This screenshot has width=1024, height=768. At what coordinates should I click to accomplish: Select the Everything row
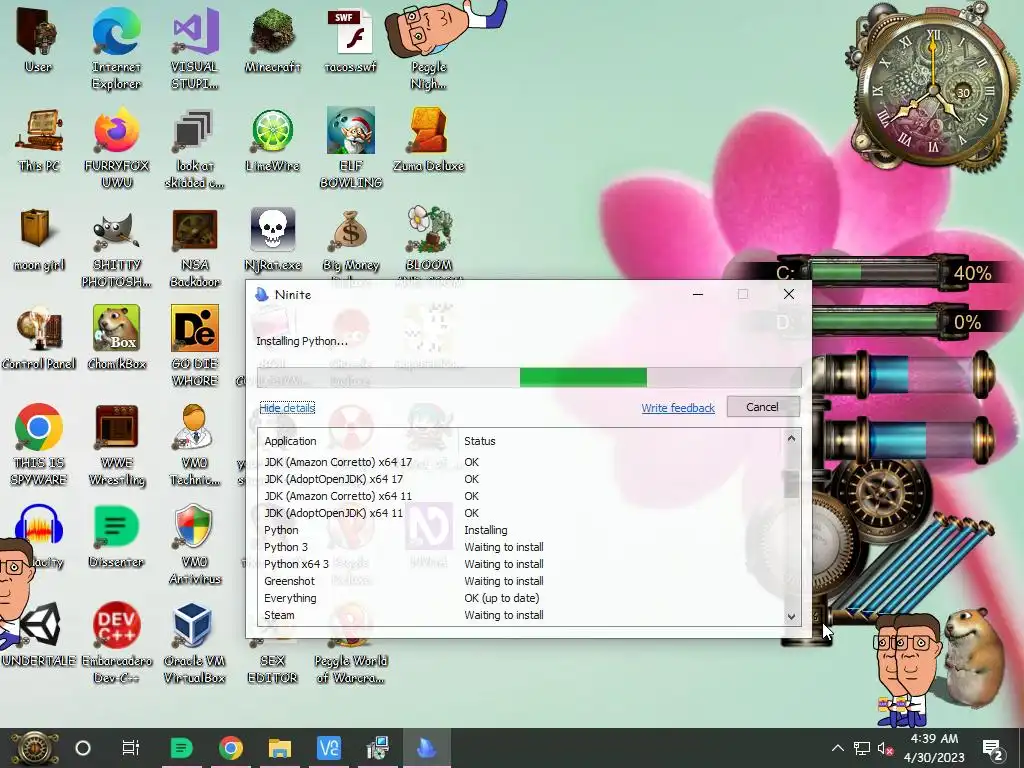(x=522, y=598)
